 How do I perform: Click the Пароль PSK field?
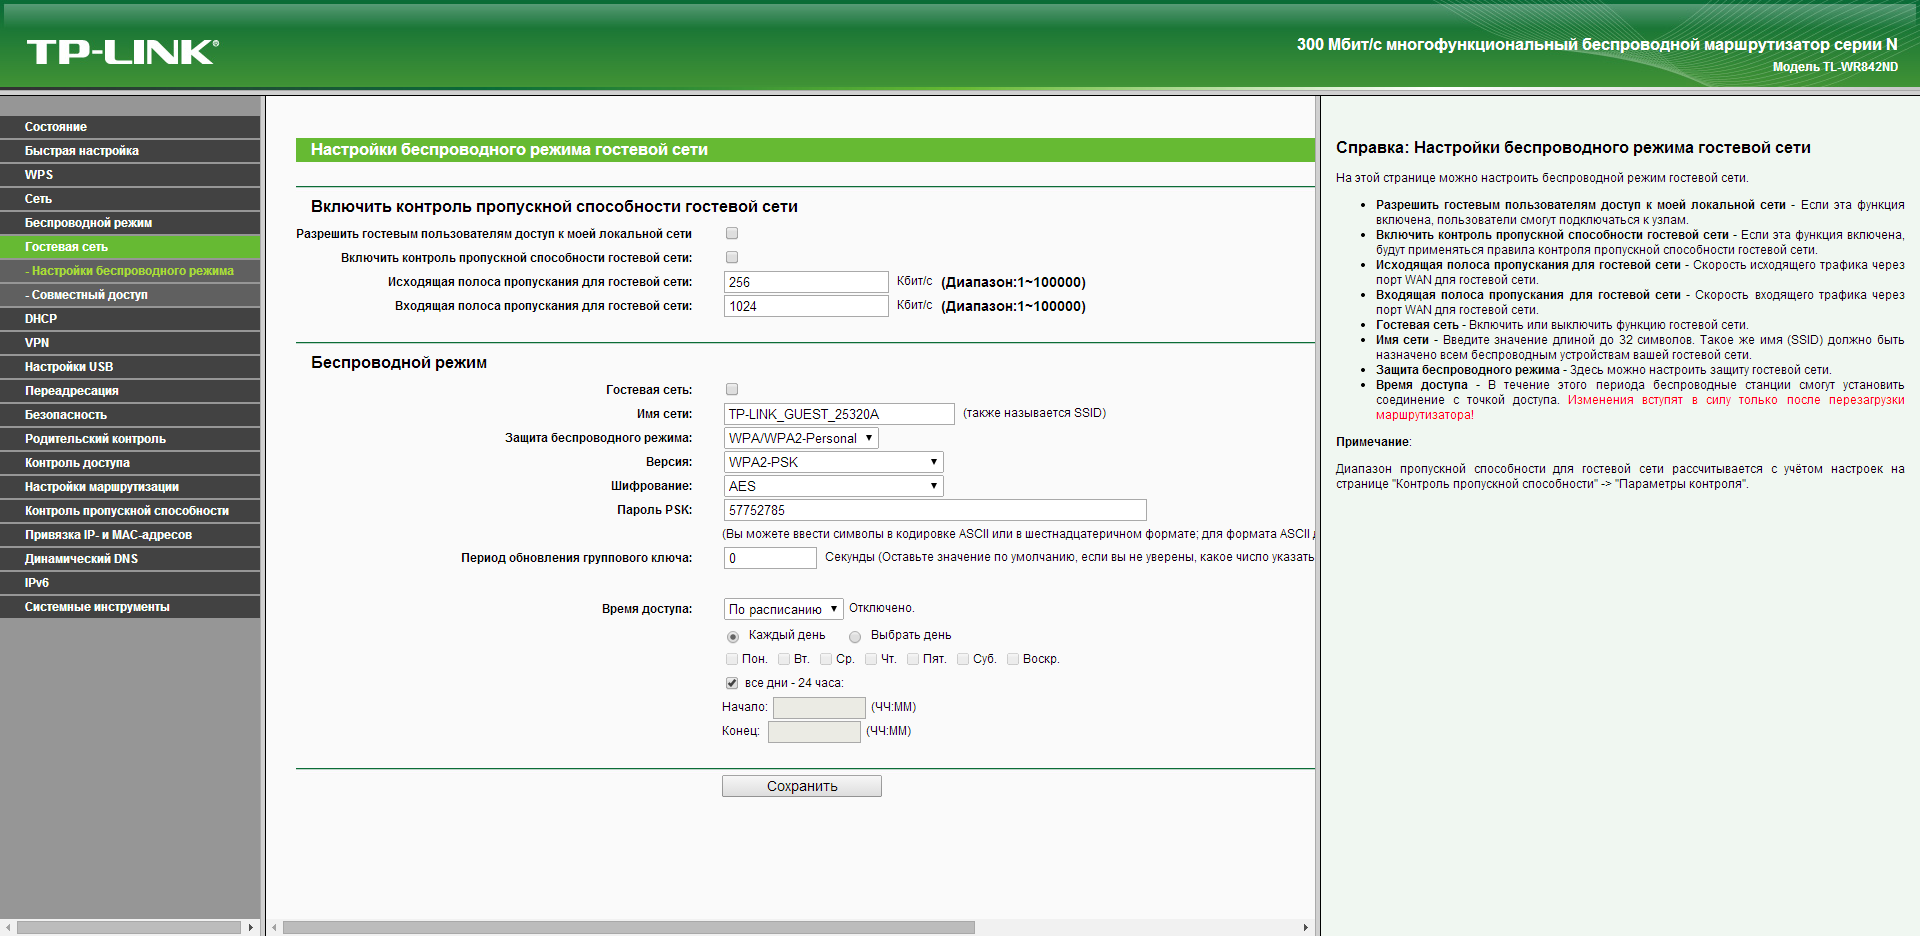pyautogui.click(x=935, y=510)
